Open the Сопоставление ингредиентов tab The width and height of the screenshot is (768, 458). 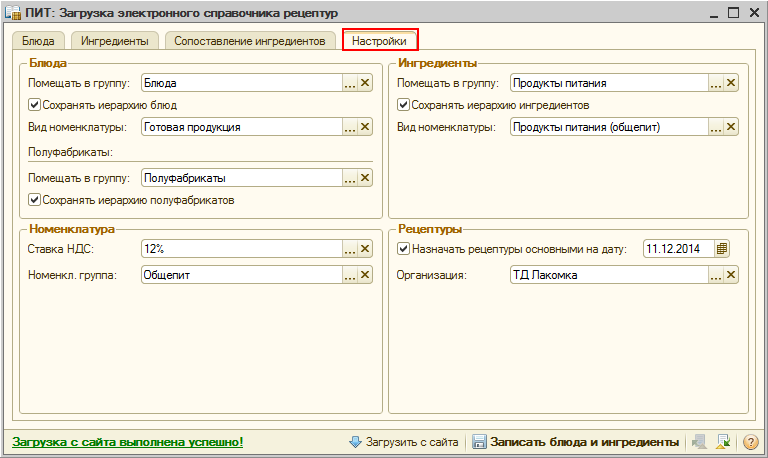point(250,41)
